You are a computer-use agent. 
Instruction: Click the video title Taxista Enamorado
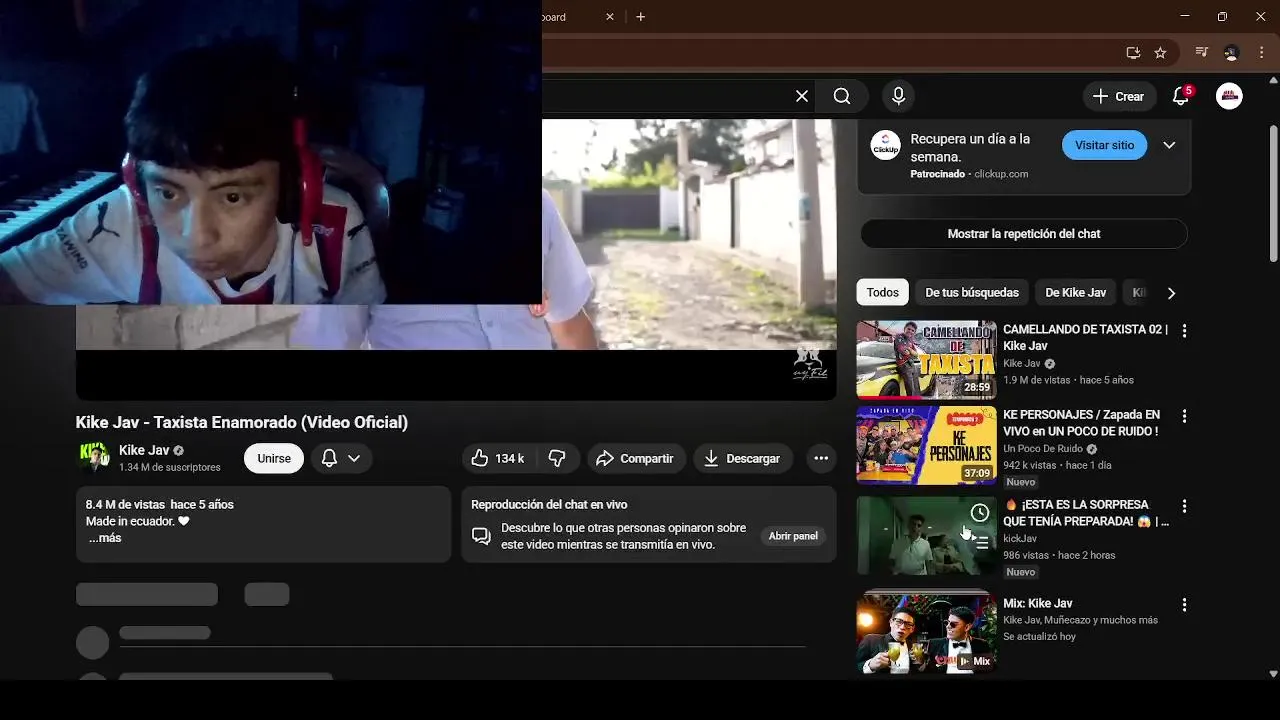pos(241,422)
